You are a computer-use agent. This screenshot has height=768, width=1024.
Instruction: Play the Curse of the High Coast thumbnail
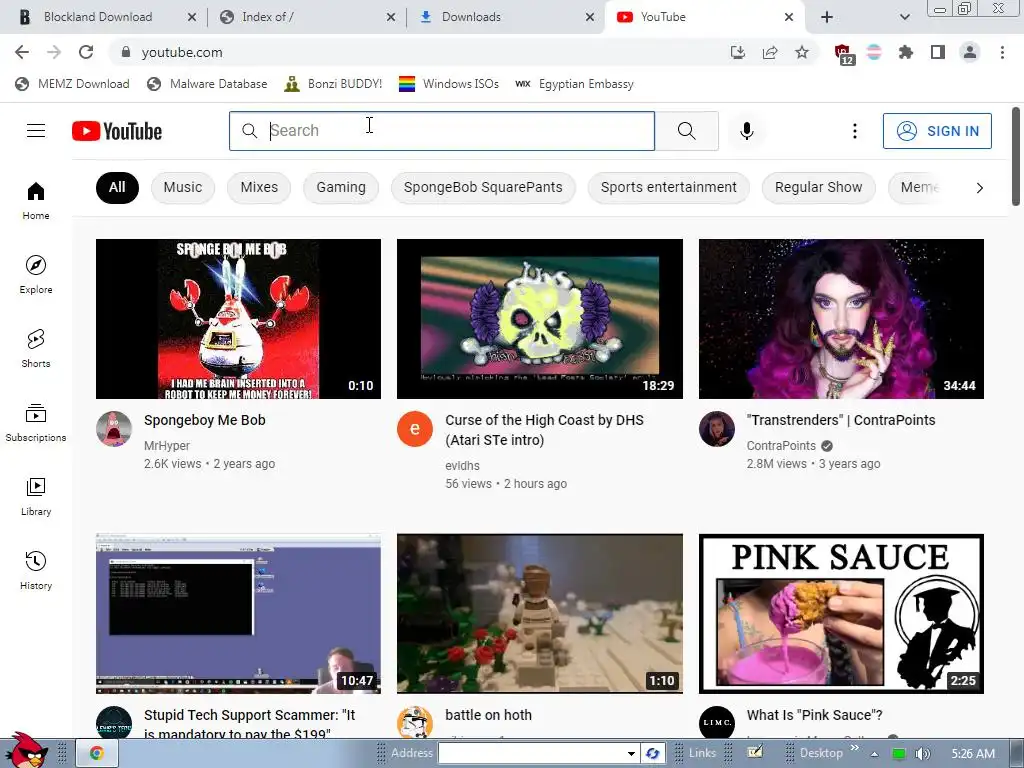539,319
